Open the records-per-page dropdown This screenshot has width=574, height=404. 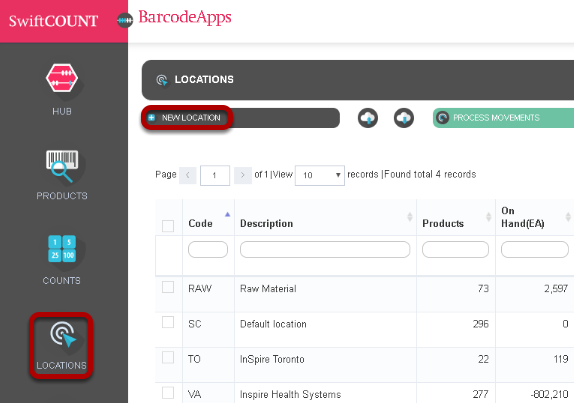click(x=320, y=175)
